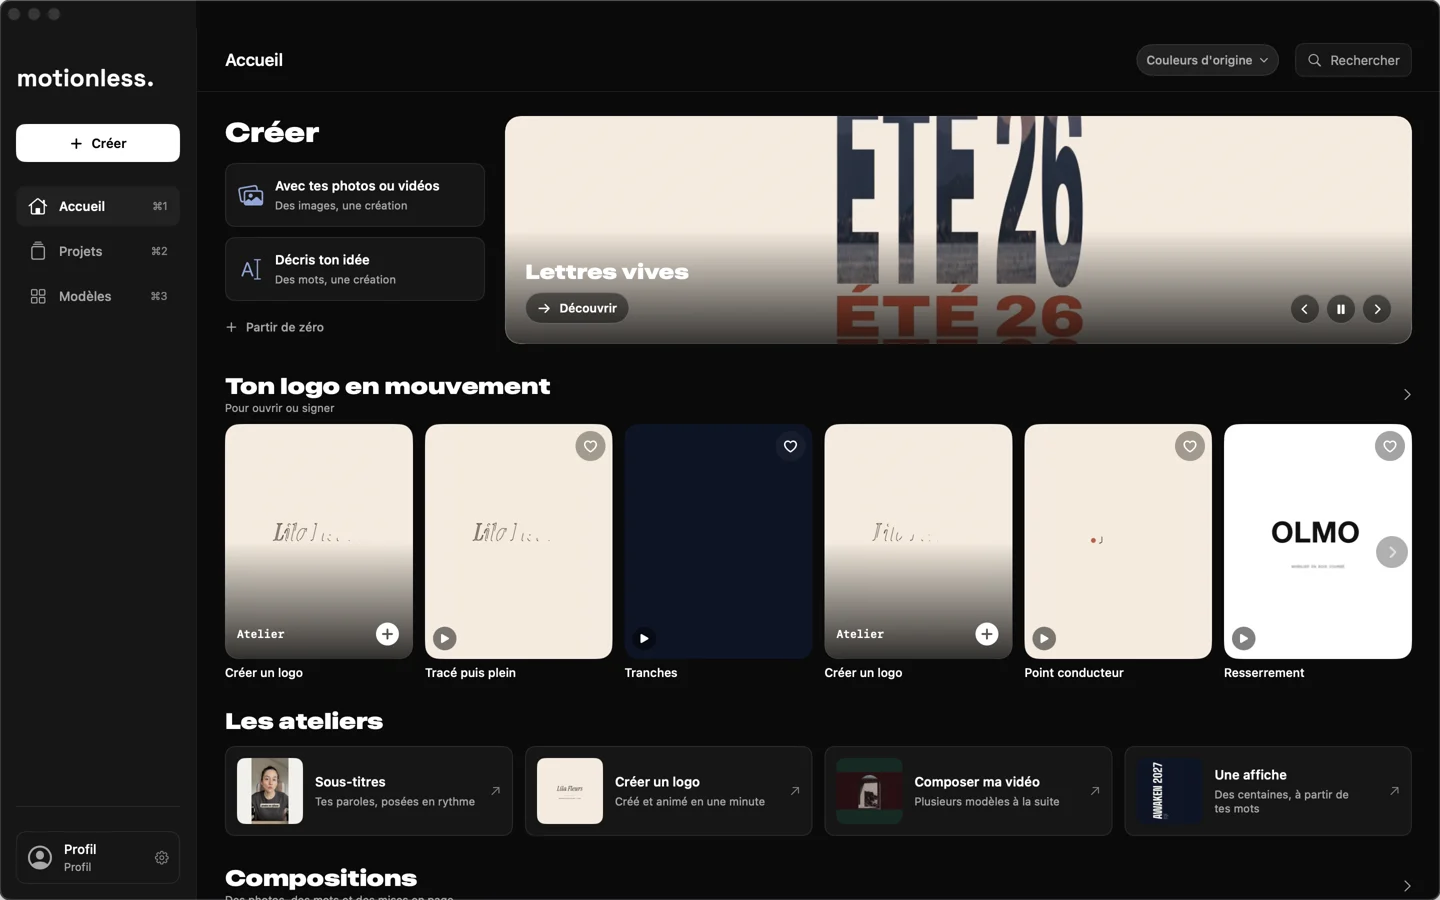Viewport: 1440px width, 900px height.
Task: Click the Découvrir button on banner
Action: tap(577, 308)
